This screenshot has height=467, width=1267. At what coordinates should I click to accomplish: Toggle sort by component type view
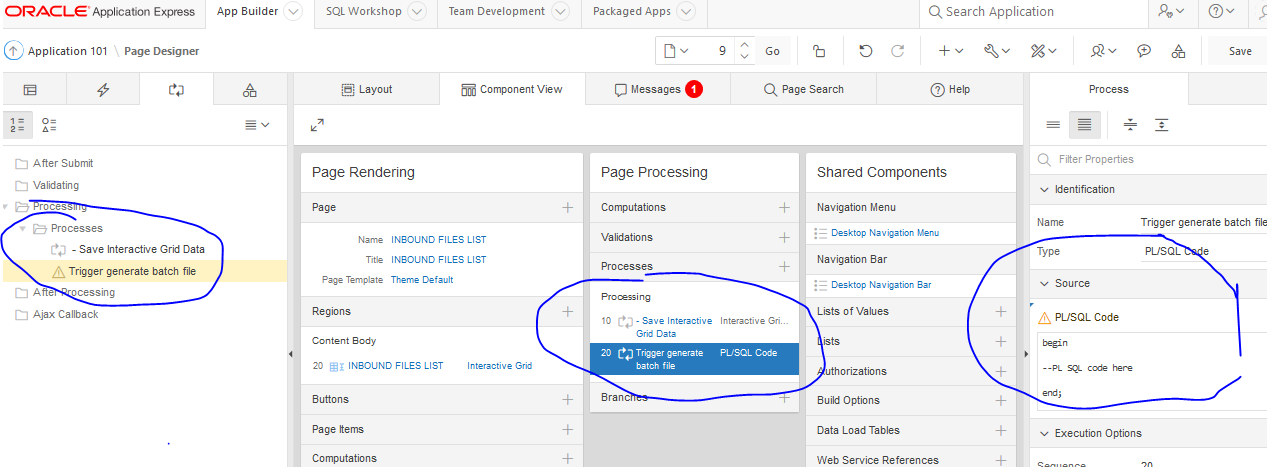(49, 125)
